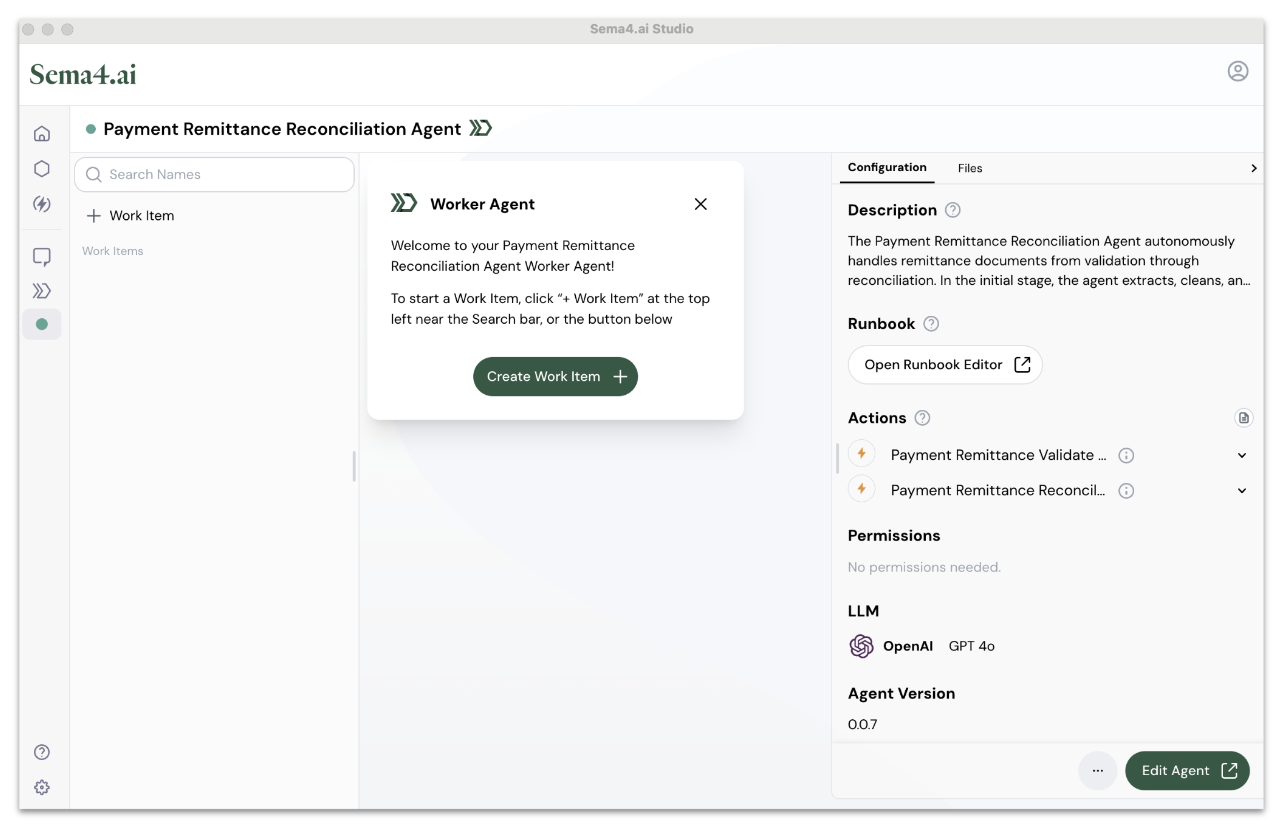This screenshot has height=828, width=1284.
Task: Click the GPT 4o model text
Action: pos(972,646)
